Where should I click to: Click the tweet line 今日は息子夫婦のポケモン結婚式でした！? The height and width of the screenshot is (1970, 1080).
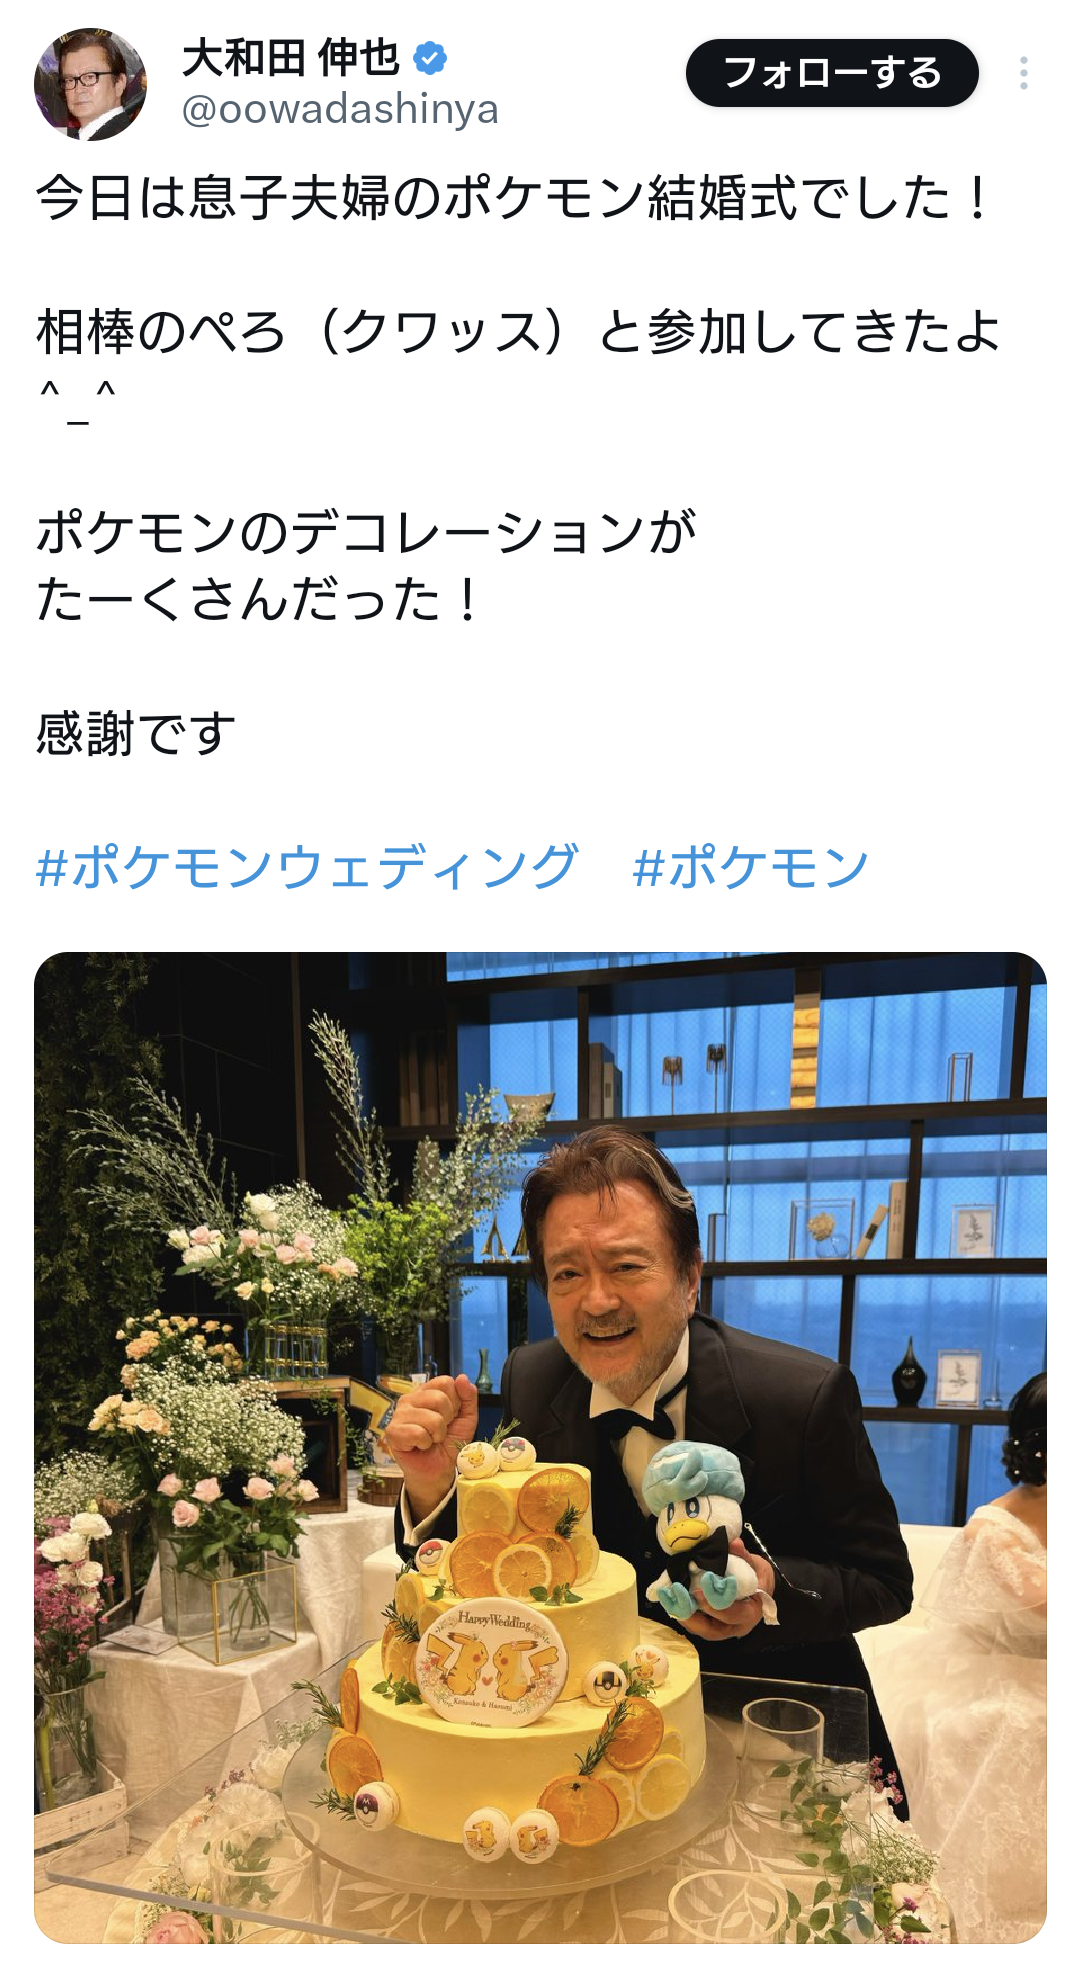[x=514, y=197]
